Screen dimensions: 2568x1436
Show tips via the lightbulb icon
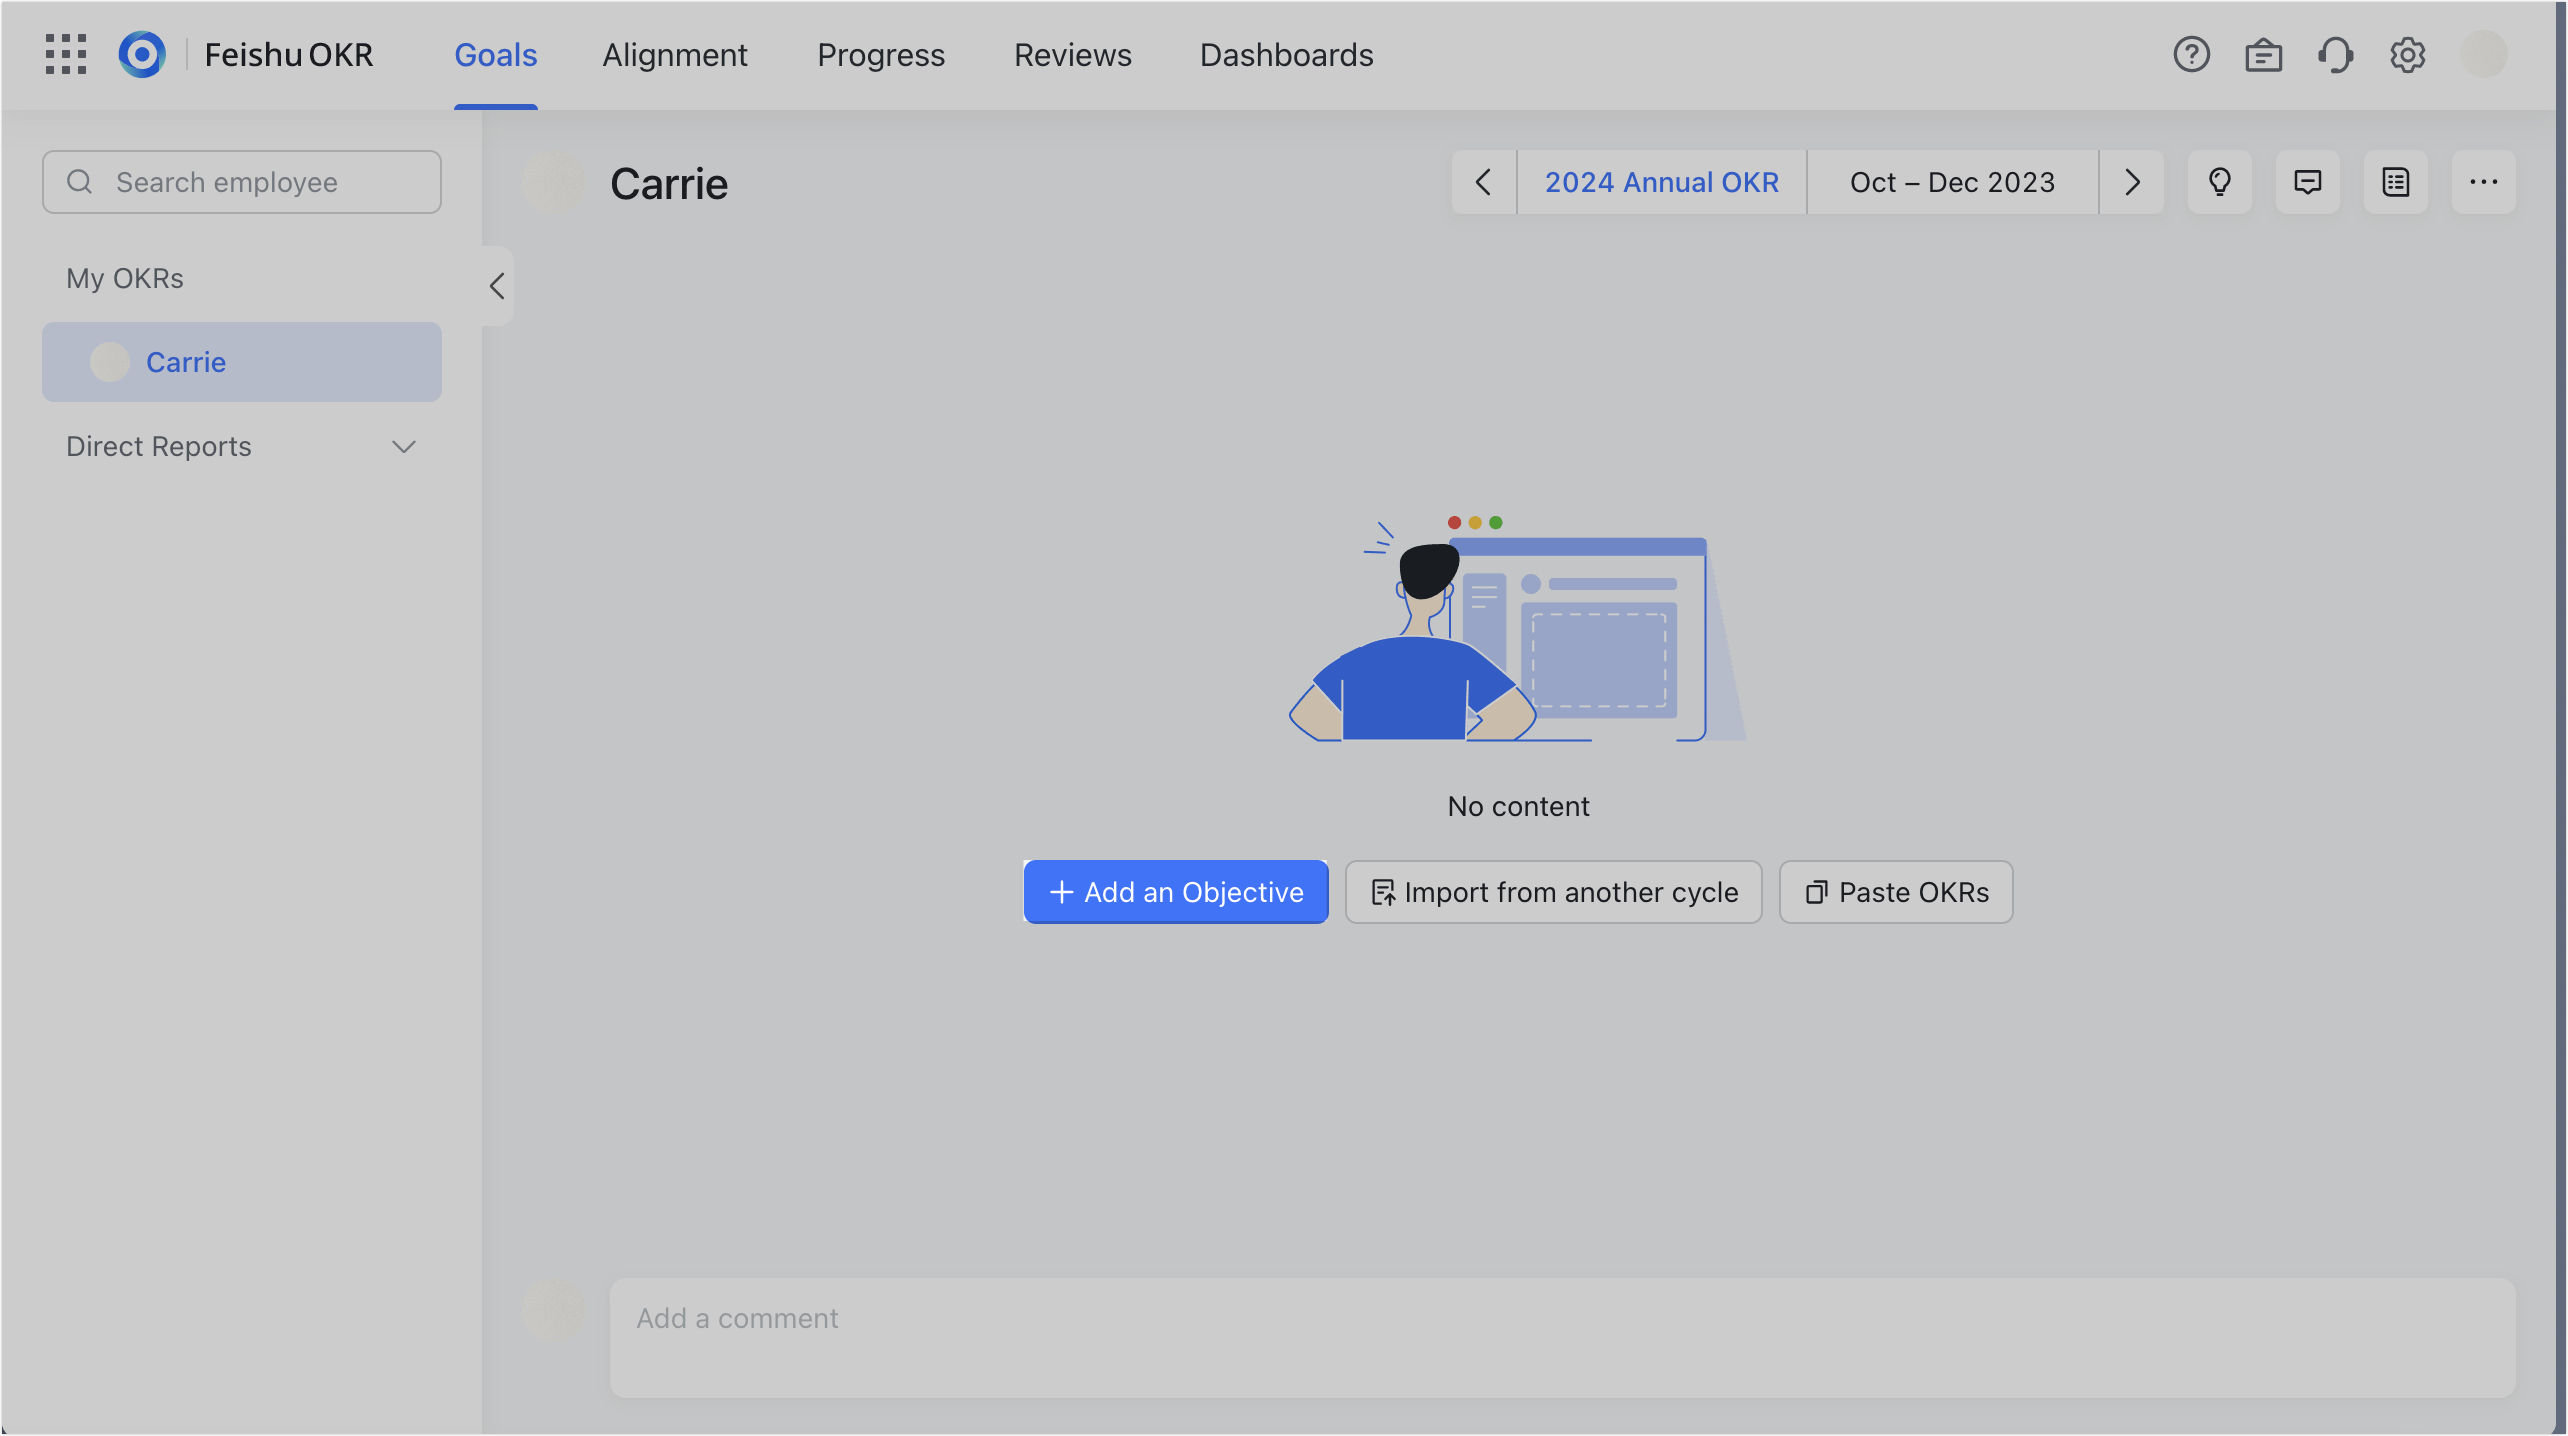coord(2220,182)
